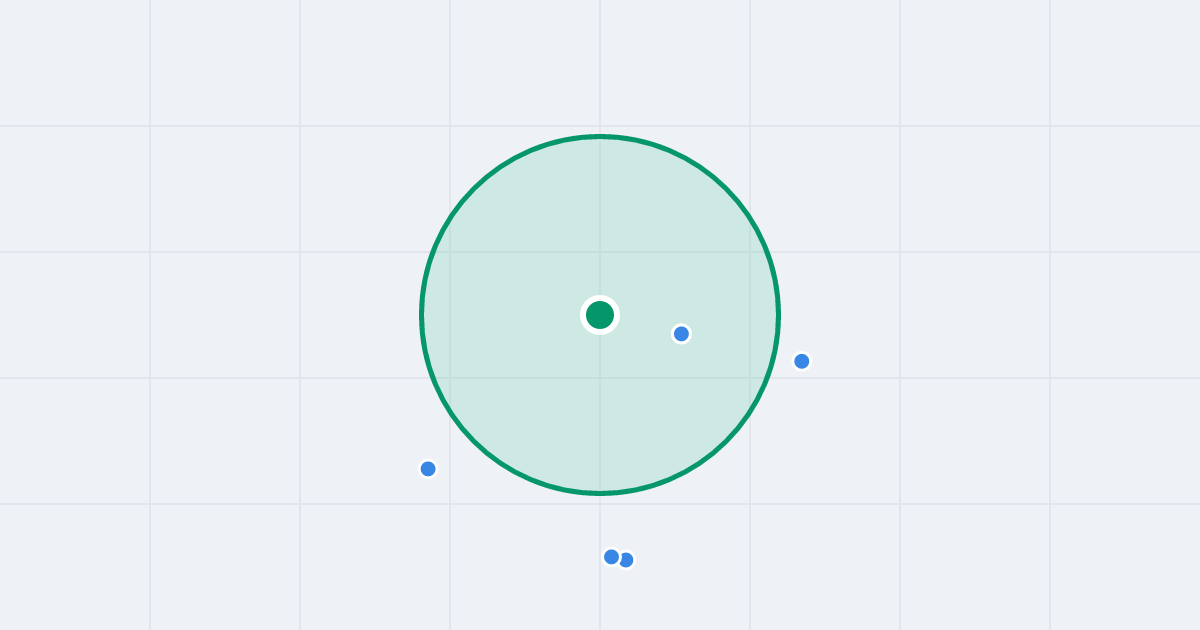
Task: Click the green center marker of the circle
Action: (x=600, y=315)
